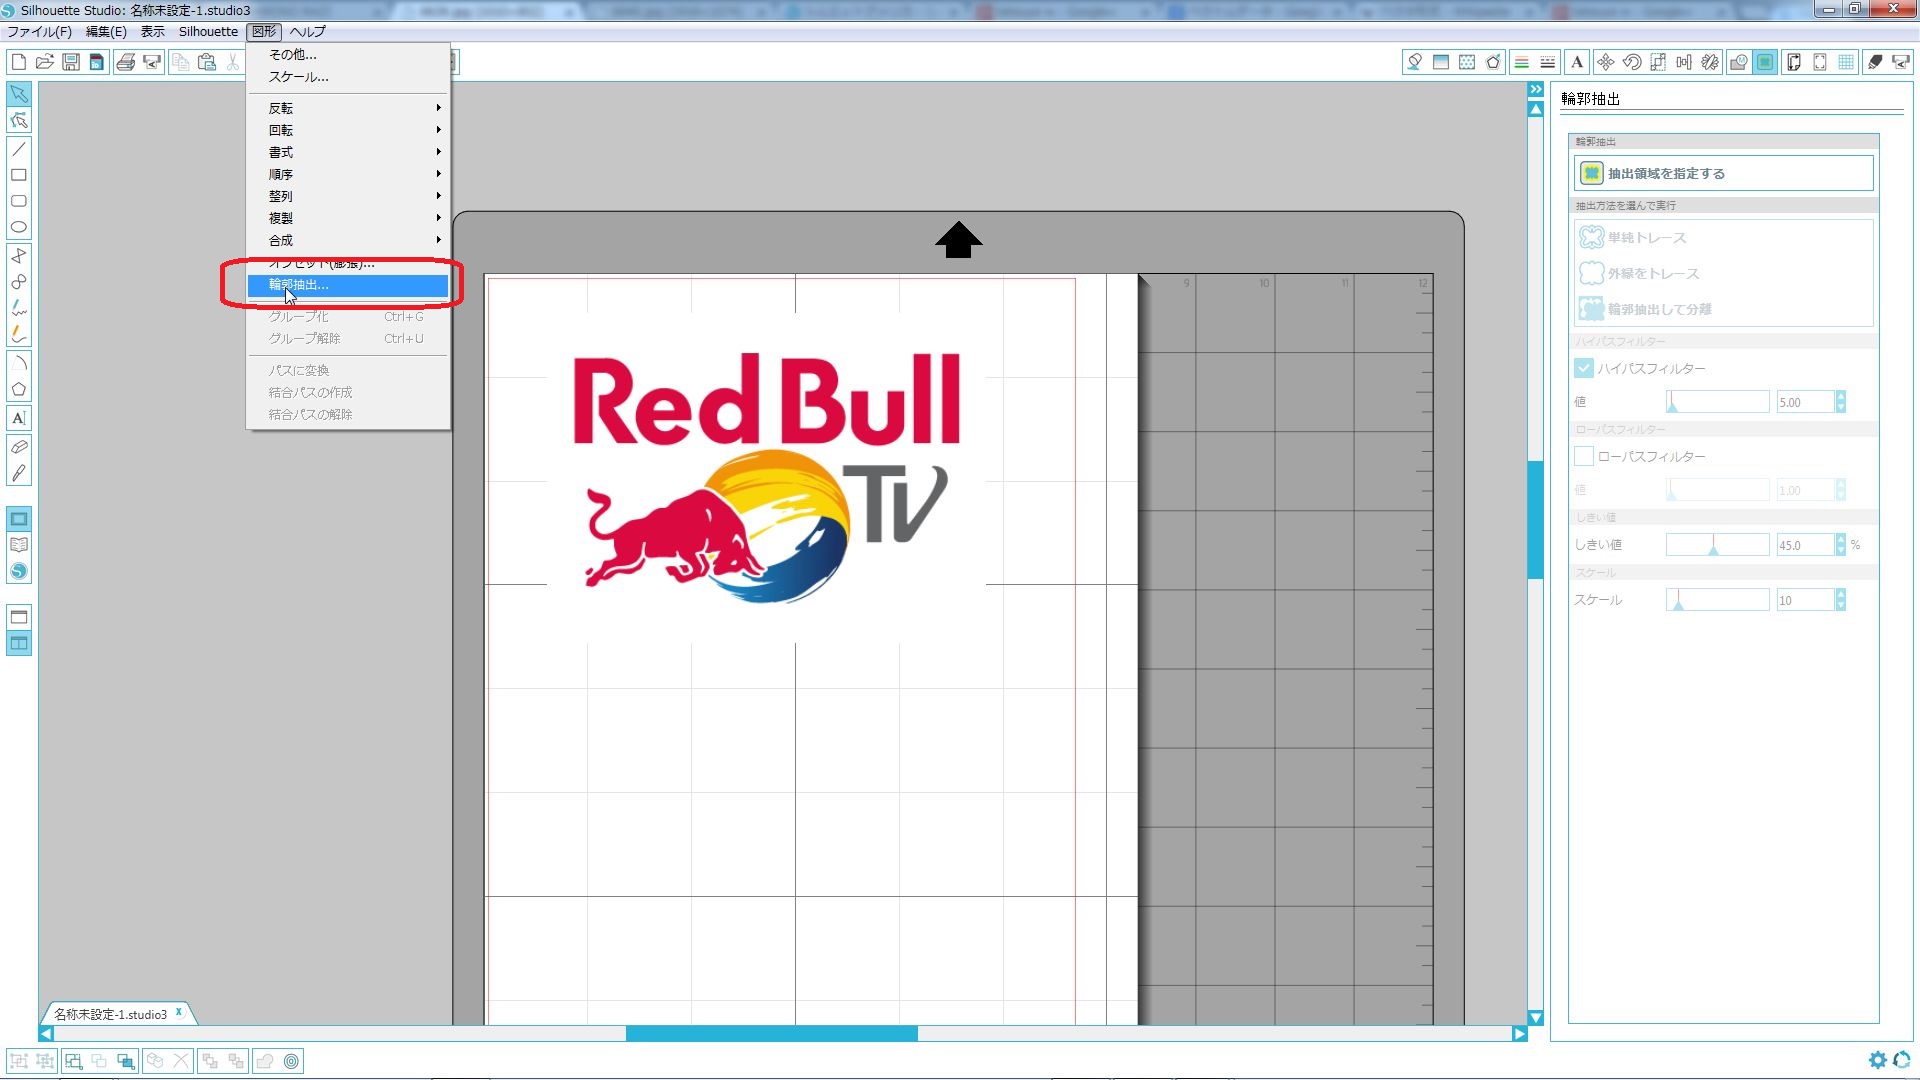Click the Offset concentric circles icon
The height and width of the screenshot is (1080, 1920).
point(291,1061)
